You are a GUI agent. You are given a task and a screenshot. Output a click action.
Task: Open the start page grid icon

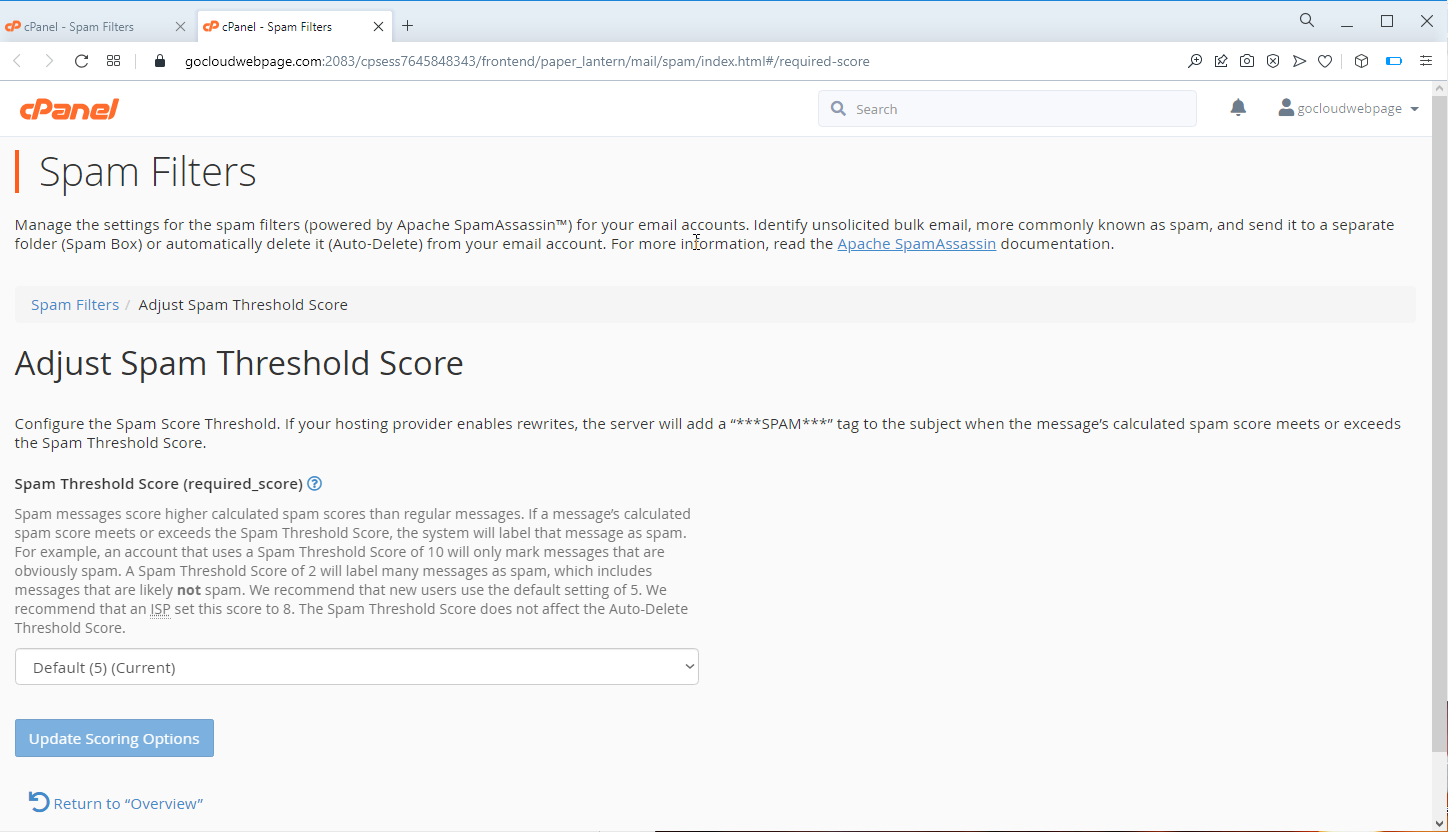click(x=114, y=61)
